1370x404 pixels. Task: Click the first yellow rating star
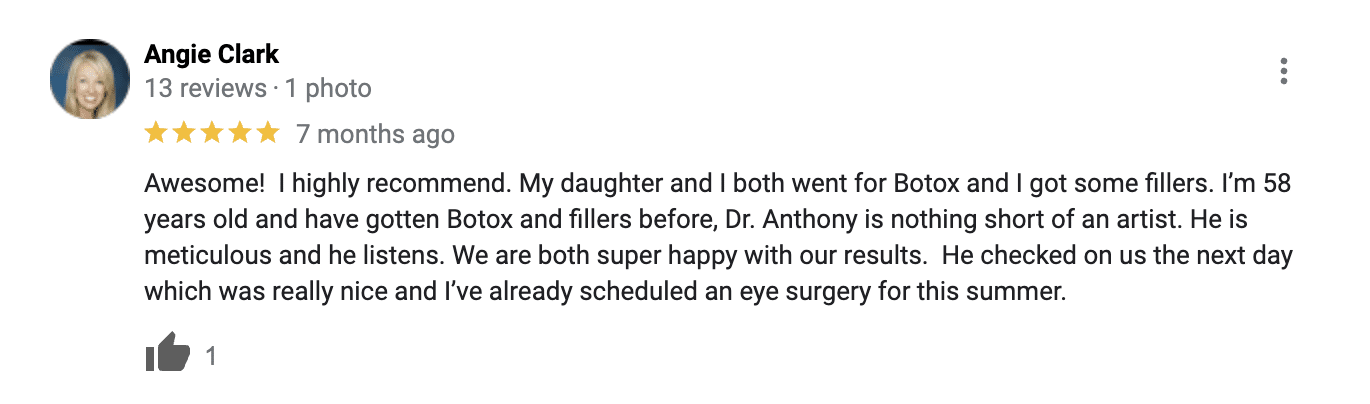156,133
